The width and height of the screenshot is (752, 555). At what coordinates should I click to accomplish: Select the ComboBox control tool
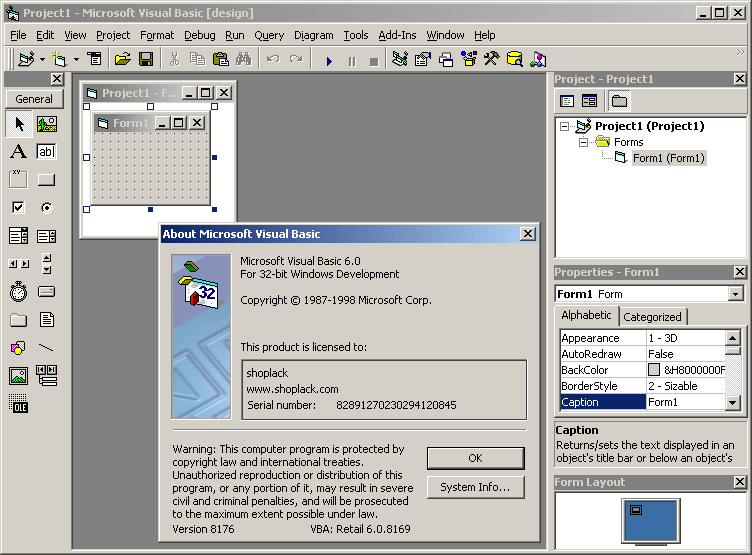pos(19,236)
